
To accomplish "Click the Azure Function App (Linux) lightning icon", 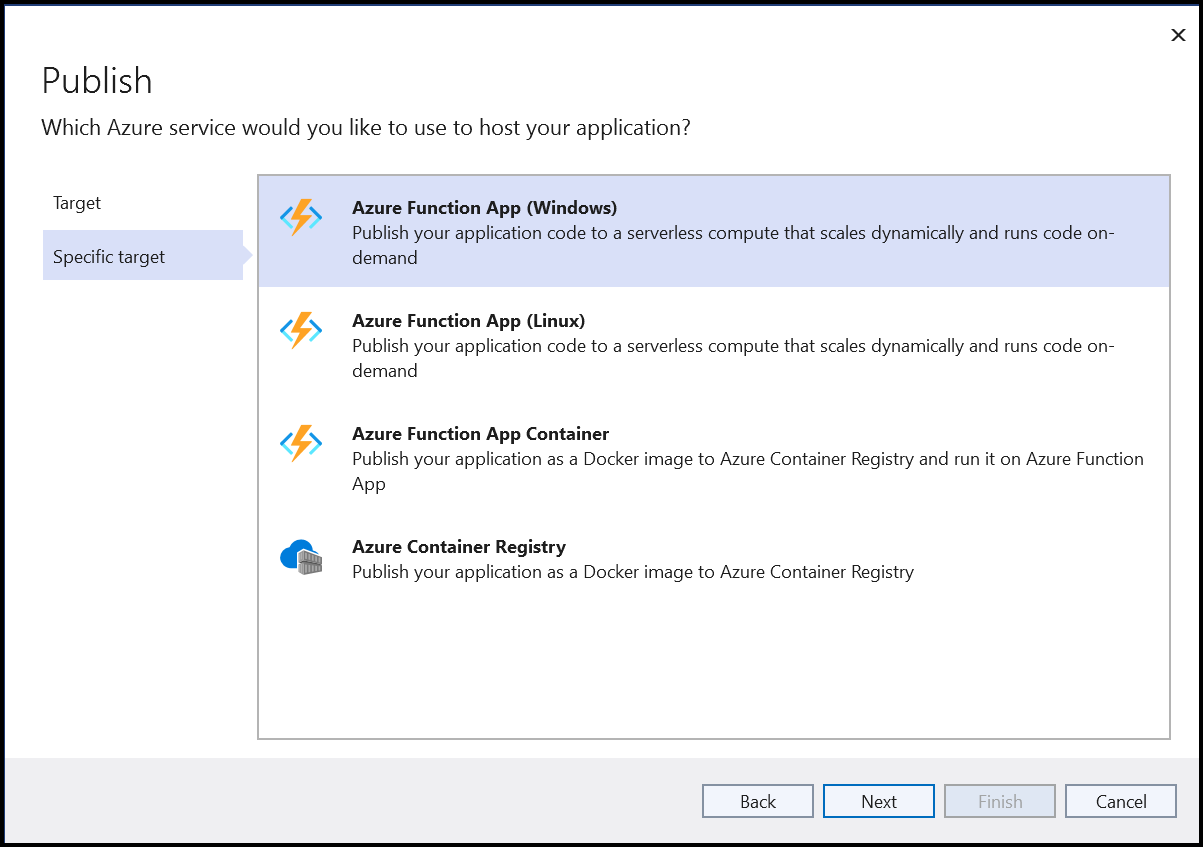I will pyautogui.click(x=301, y=328).
